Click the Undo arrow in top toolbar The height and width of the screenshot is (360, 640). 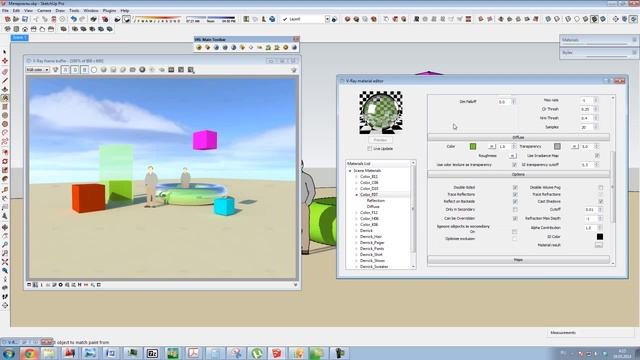73,19
